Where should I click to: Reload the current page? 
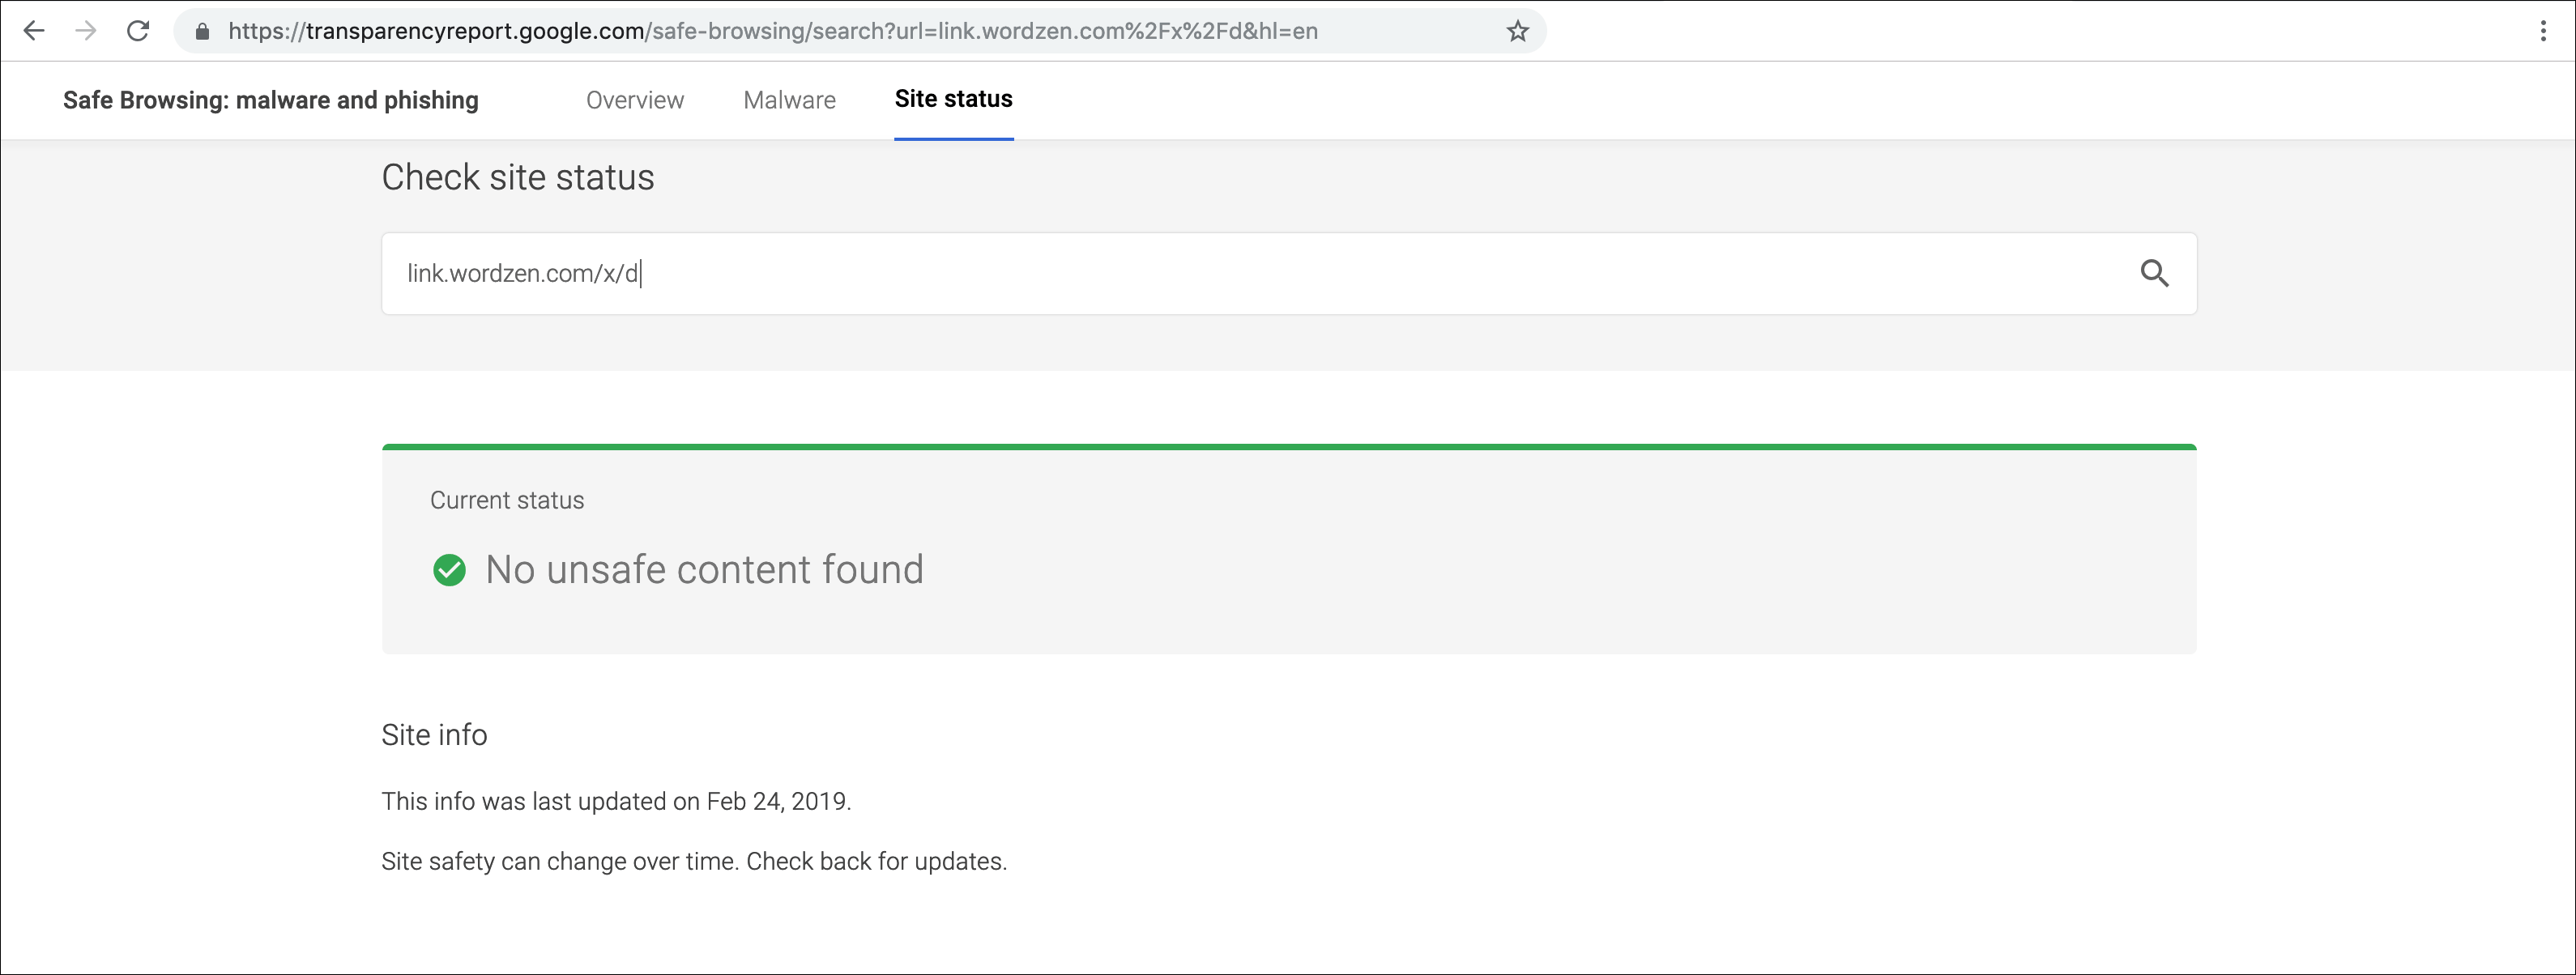click(138, 31)
